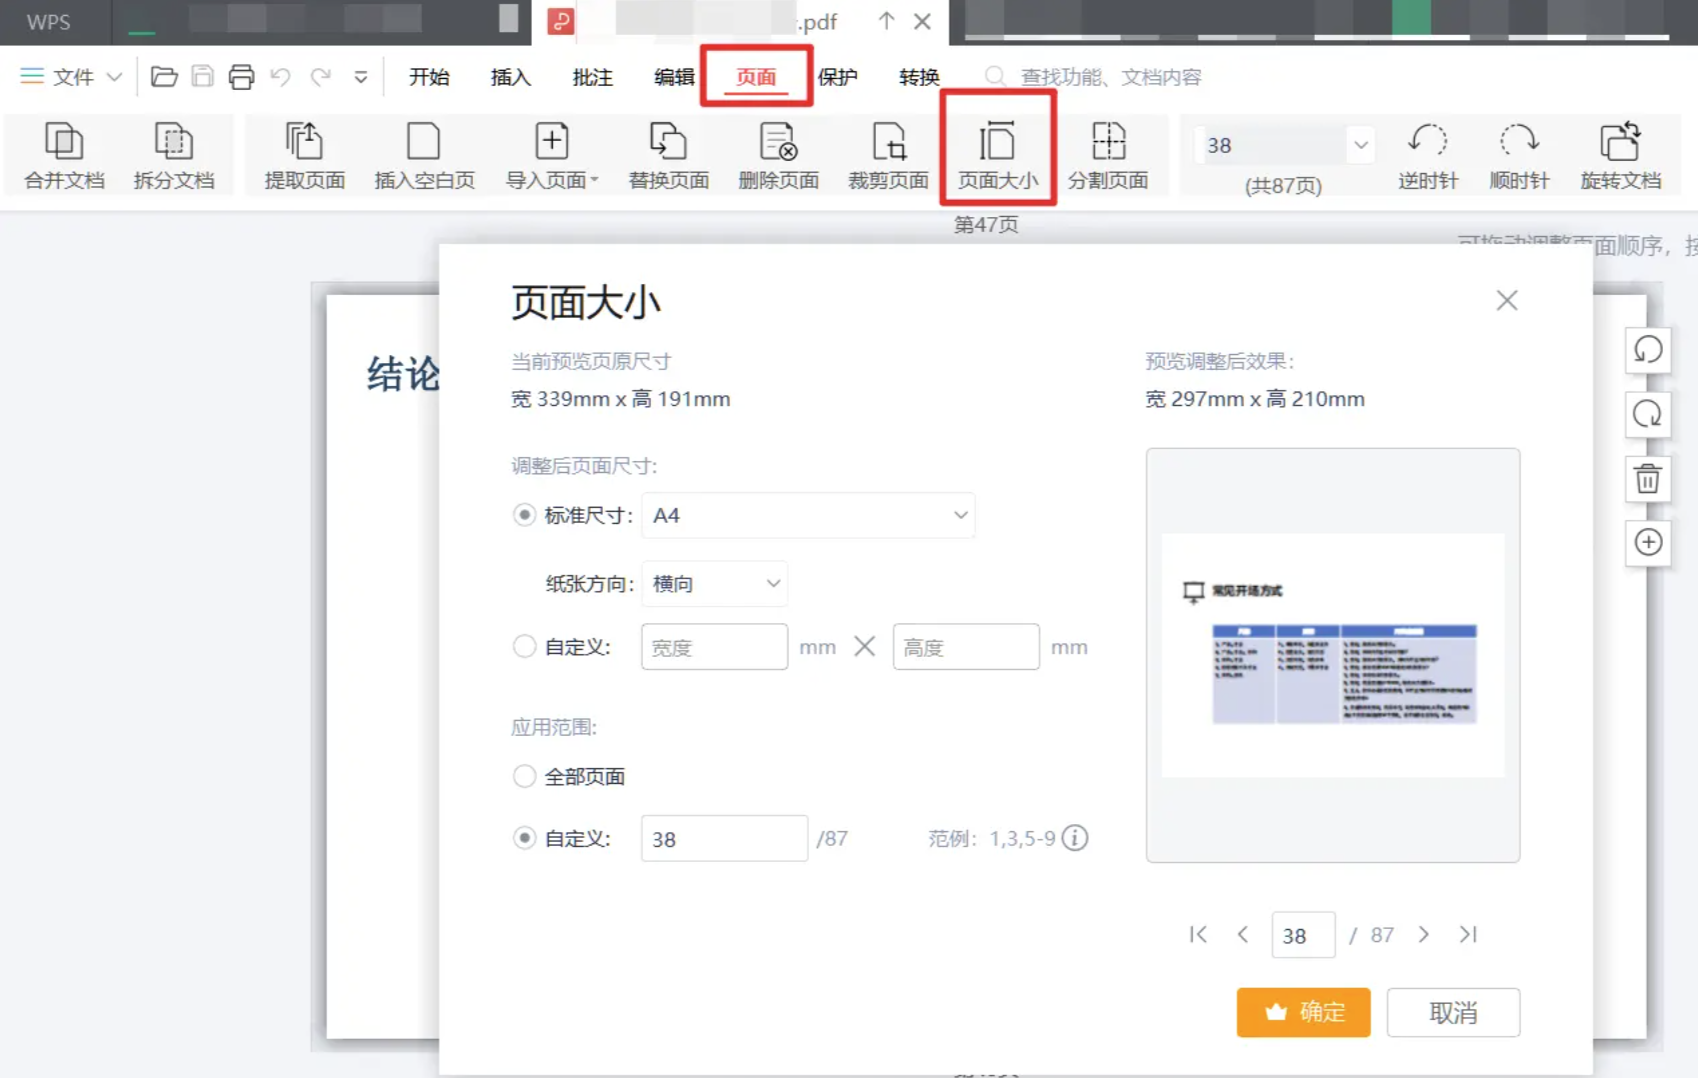Select the 自定义 page range radio button
This screenshot has height=1078, width=1698.
click(524, 838)
